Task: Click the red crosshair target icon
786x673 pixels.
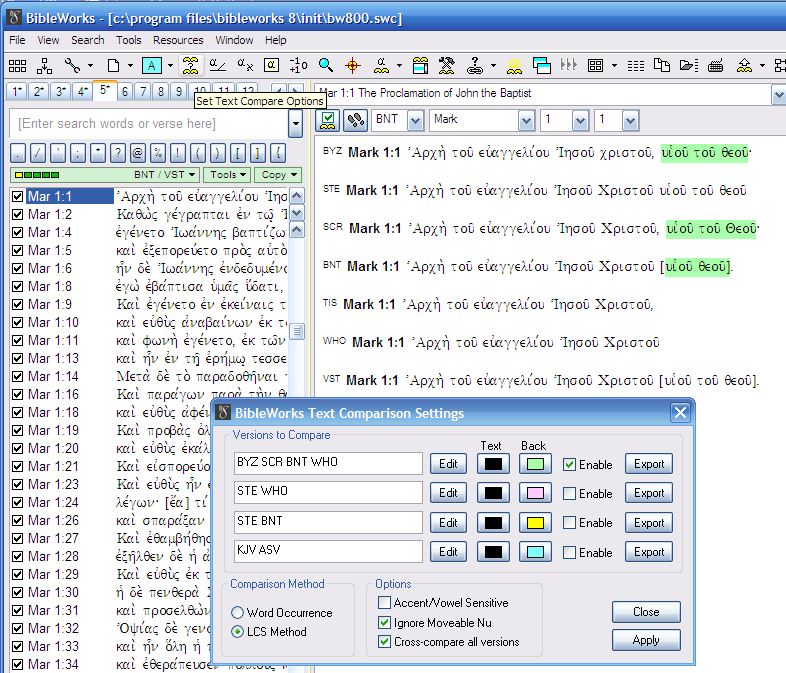Action: pos(352,66)
